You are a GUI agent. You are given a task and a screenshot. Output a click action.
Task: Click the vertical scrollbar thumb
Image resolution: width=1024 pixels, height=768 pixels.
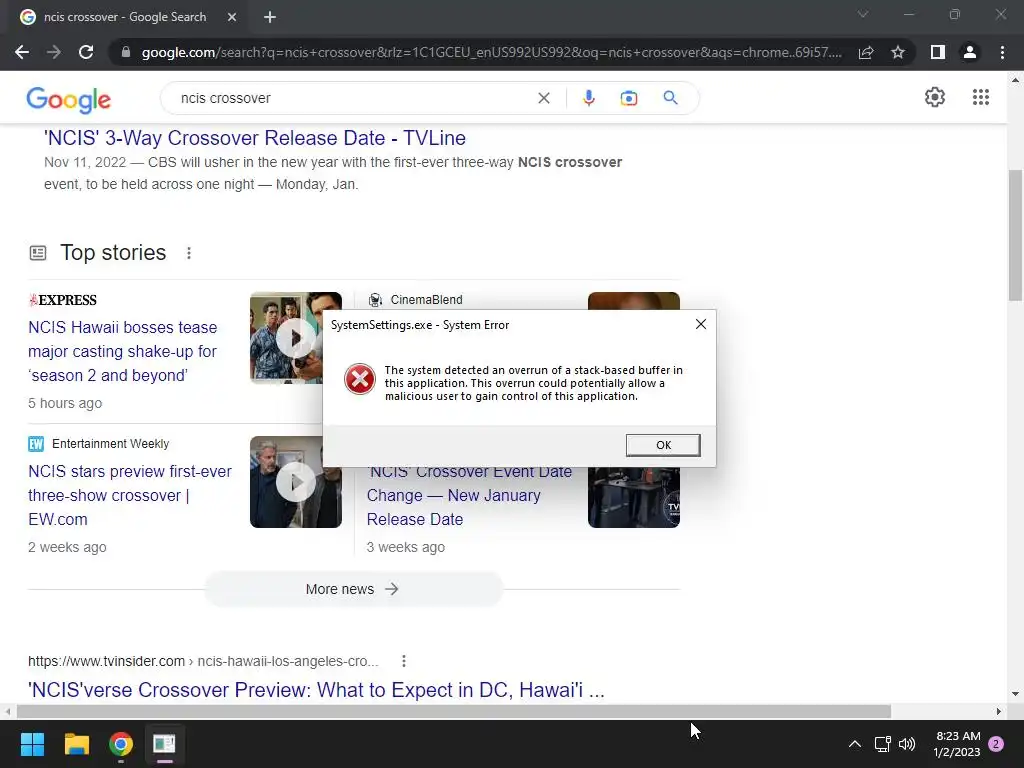click(1014, 235)
